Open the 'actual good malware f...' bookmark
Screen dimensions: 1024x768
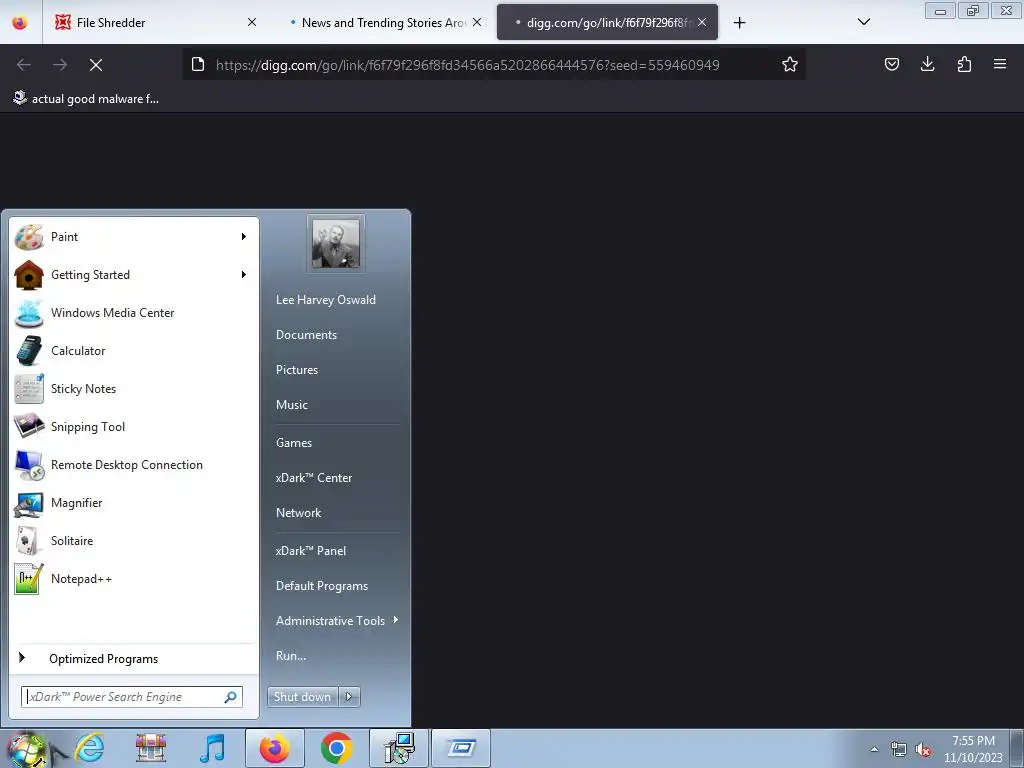pos(86,99)
